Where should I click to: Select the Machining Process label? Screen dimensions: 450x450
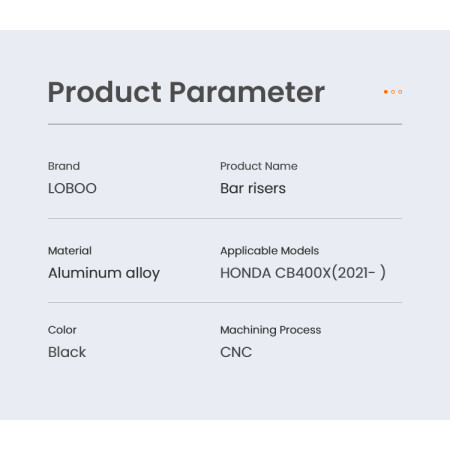pyautogui.click(x=271, y=330)
